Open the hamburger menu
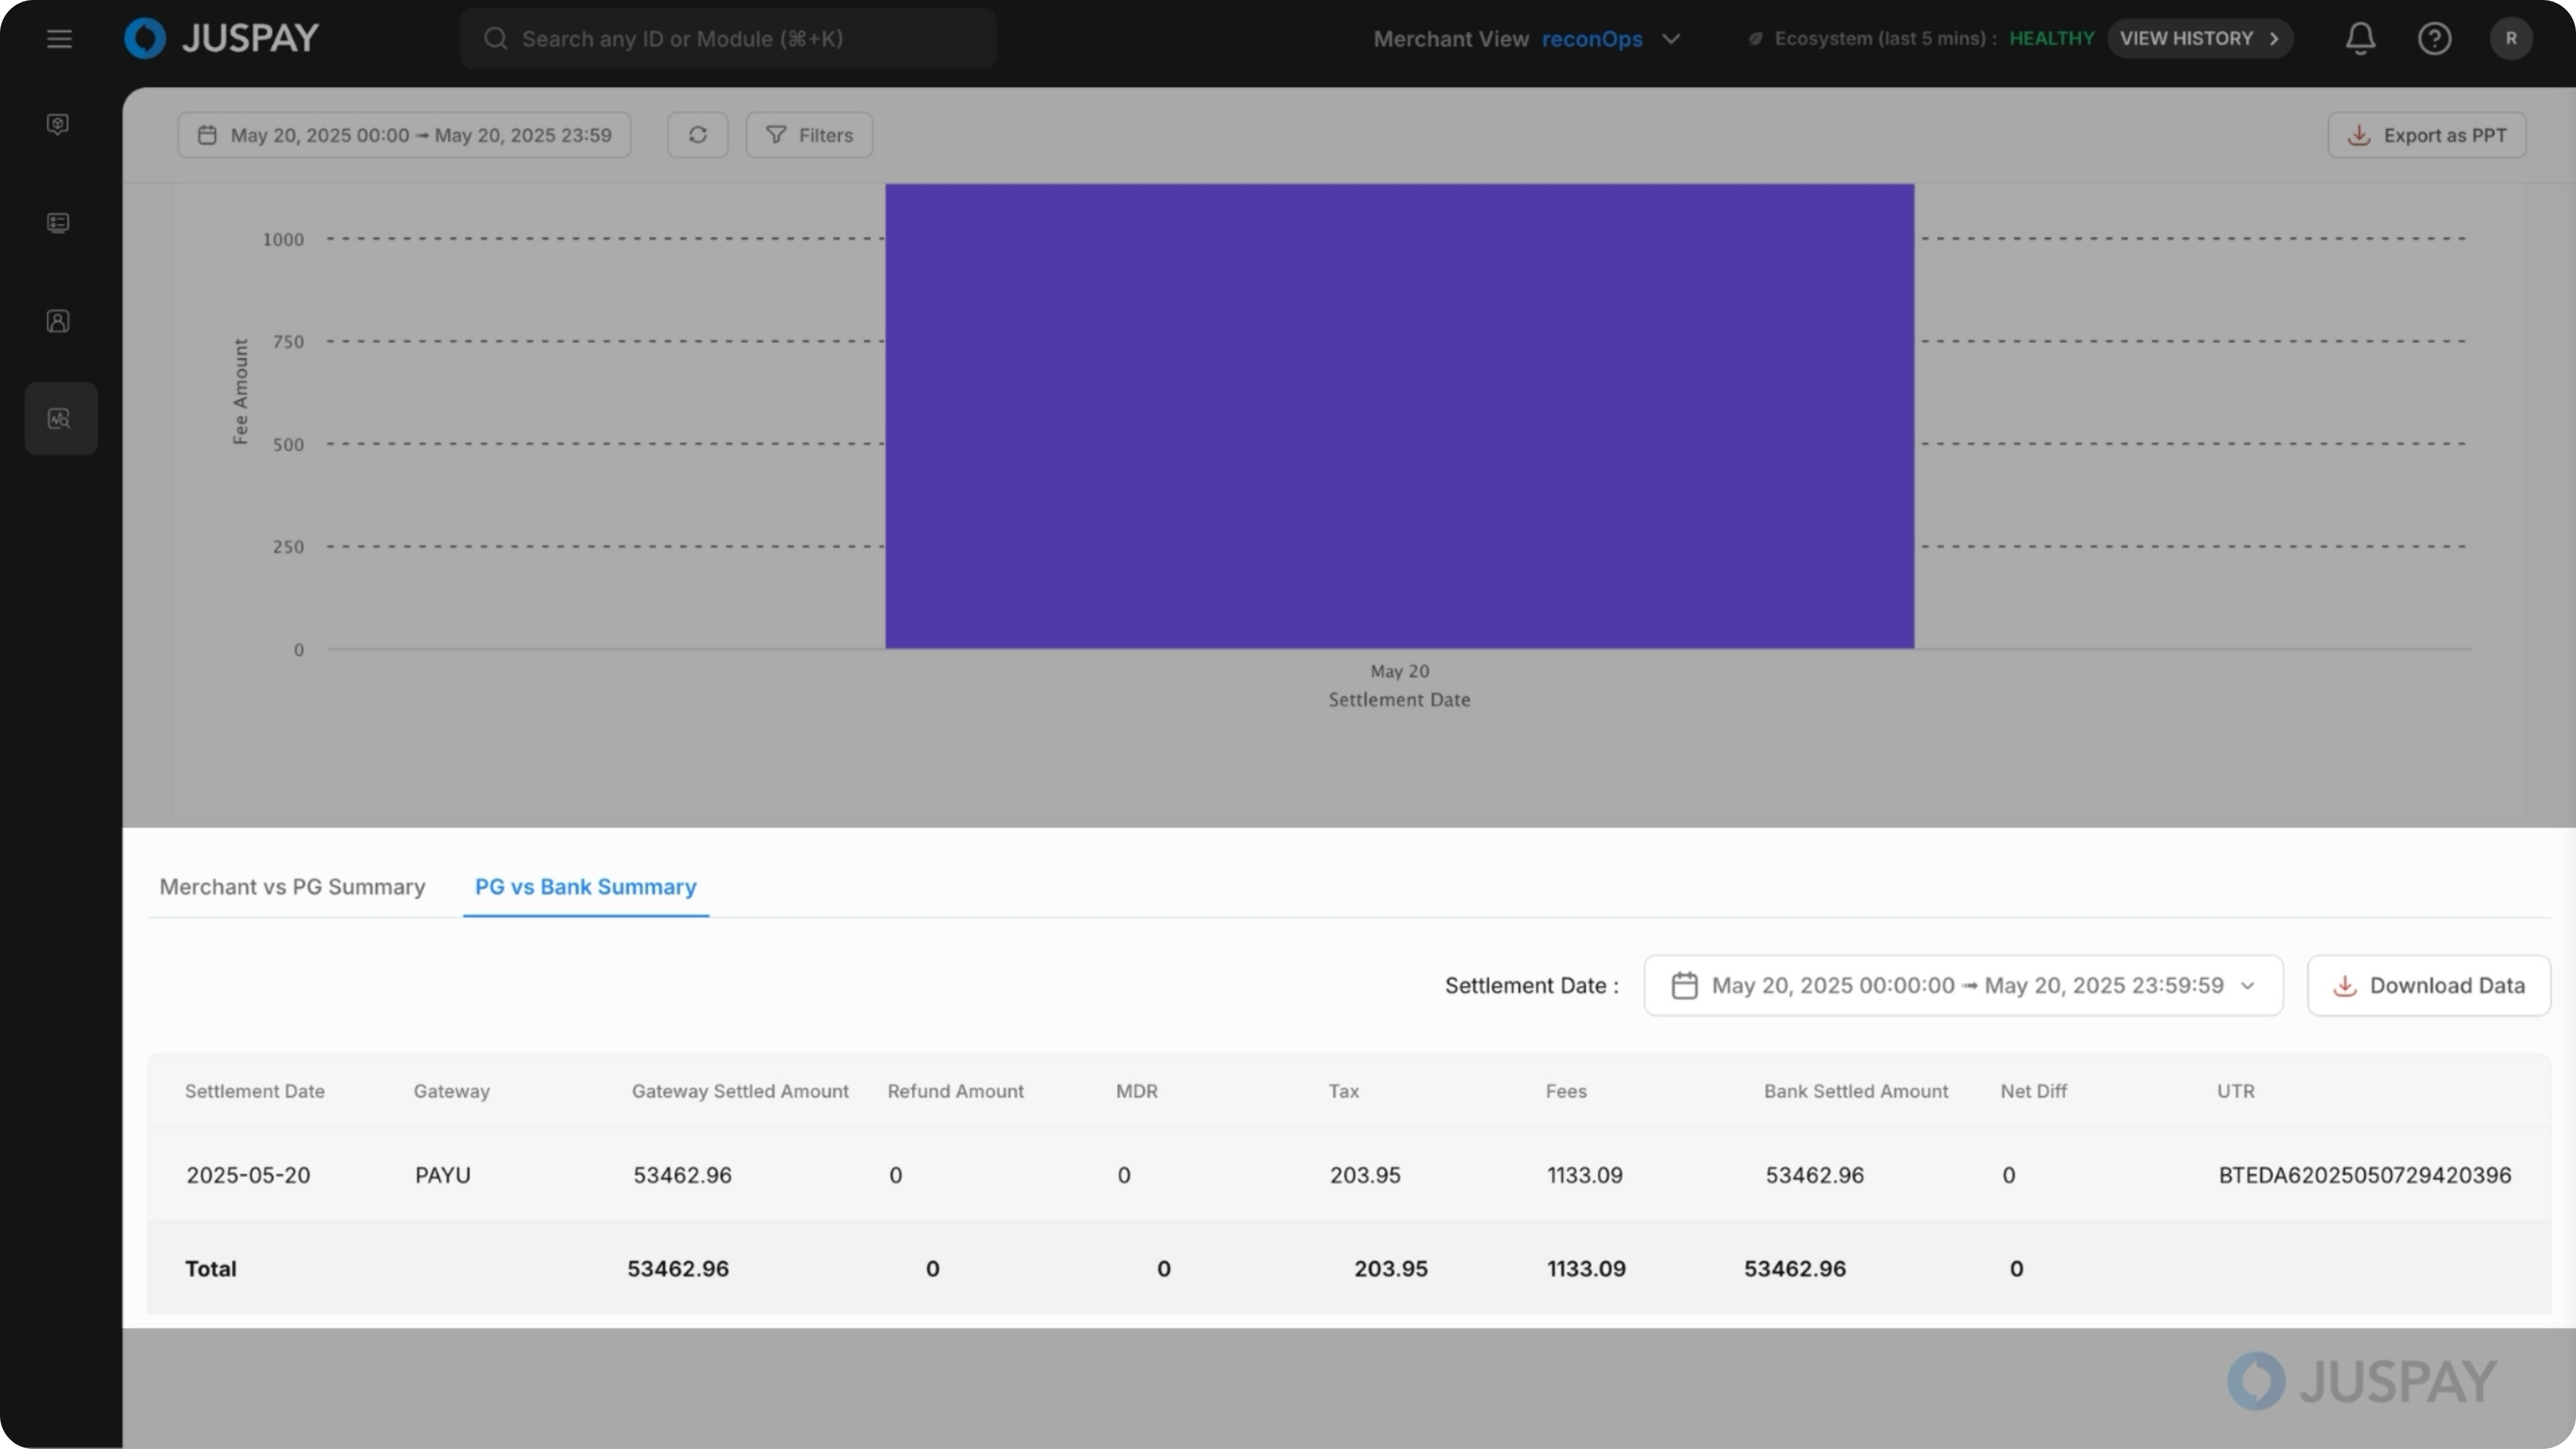The image size is (2576, 1449). 59,39
